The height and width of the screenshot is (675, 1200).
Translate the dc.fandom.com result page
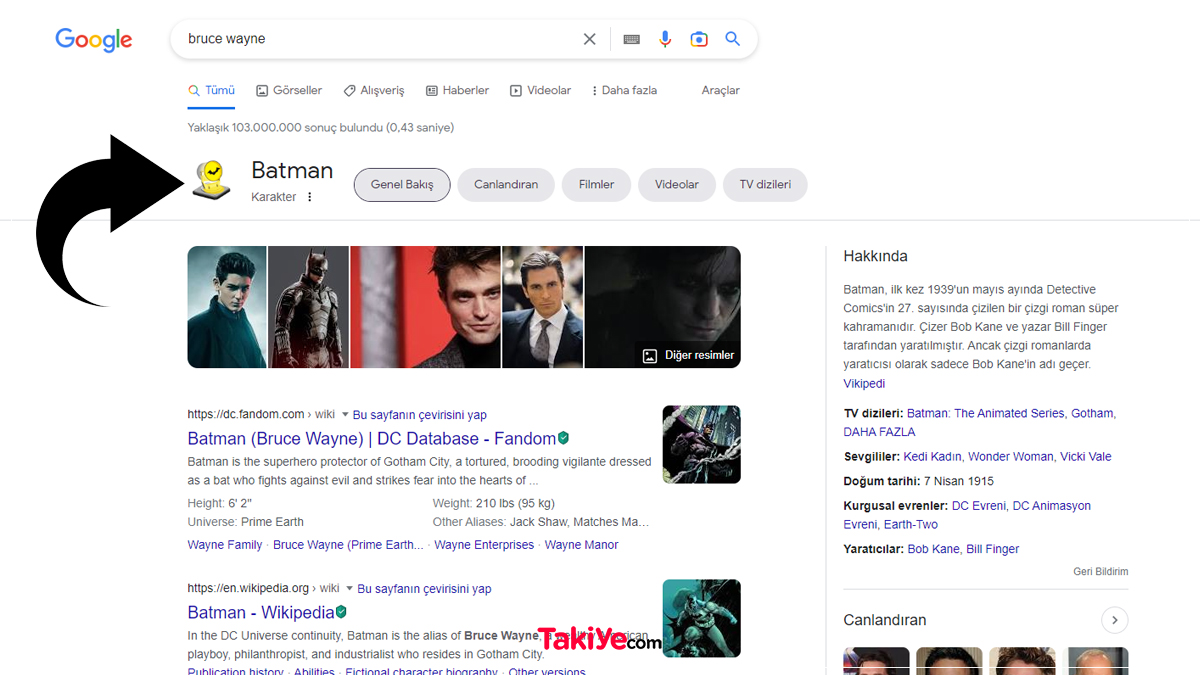click(x=420, y=415)
